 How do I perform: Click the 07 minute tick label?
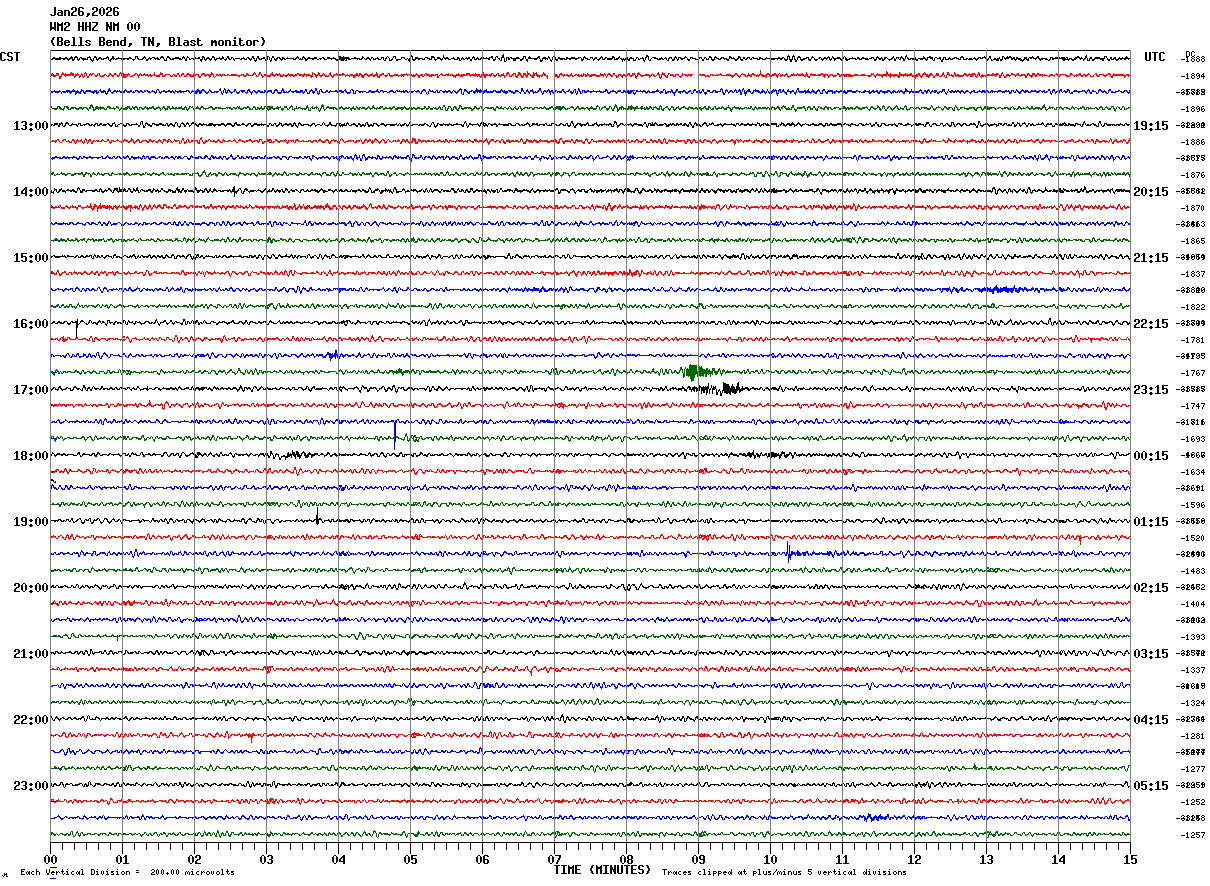[x=554, y=859]
